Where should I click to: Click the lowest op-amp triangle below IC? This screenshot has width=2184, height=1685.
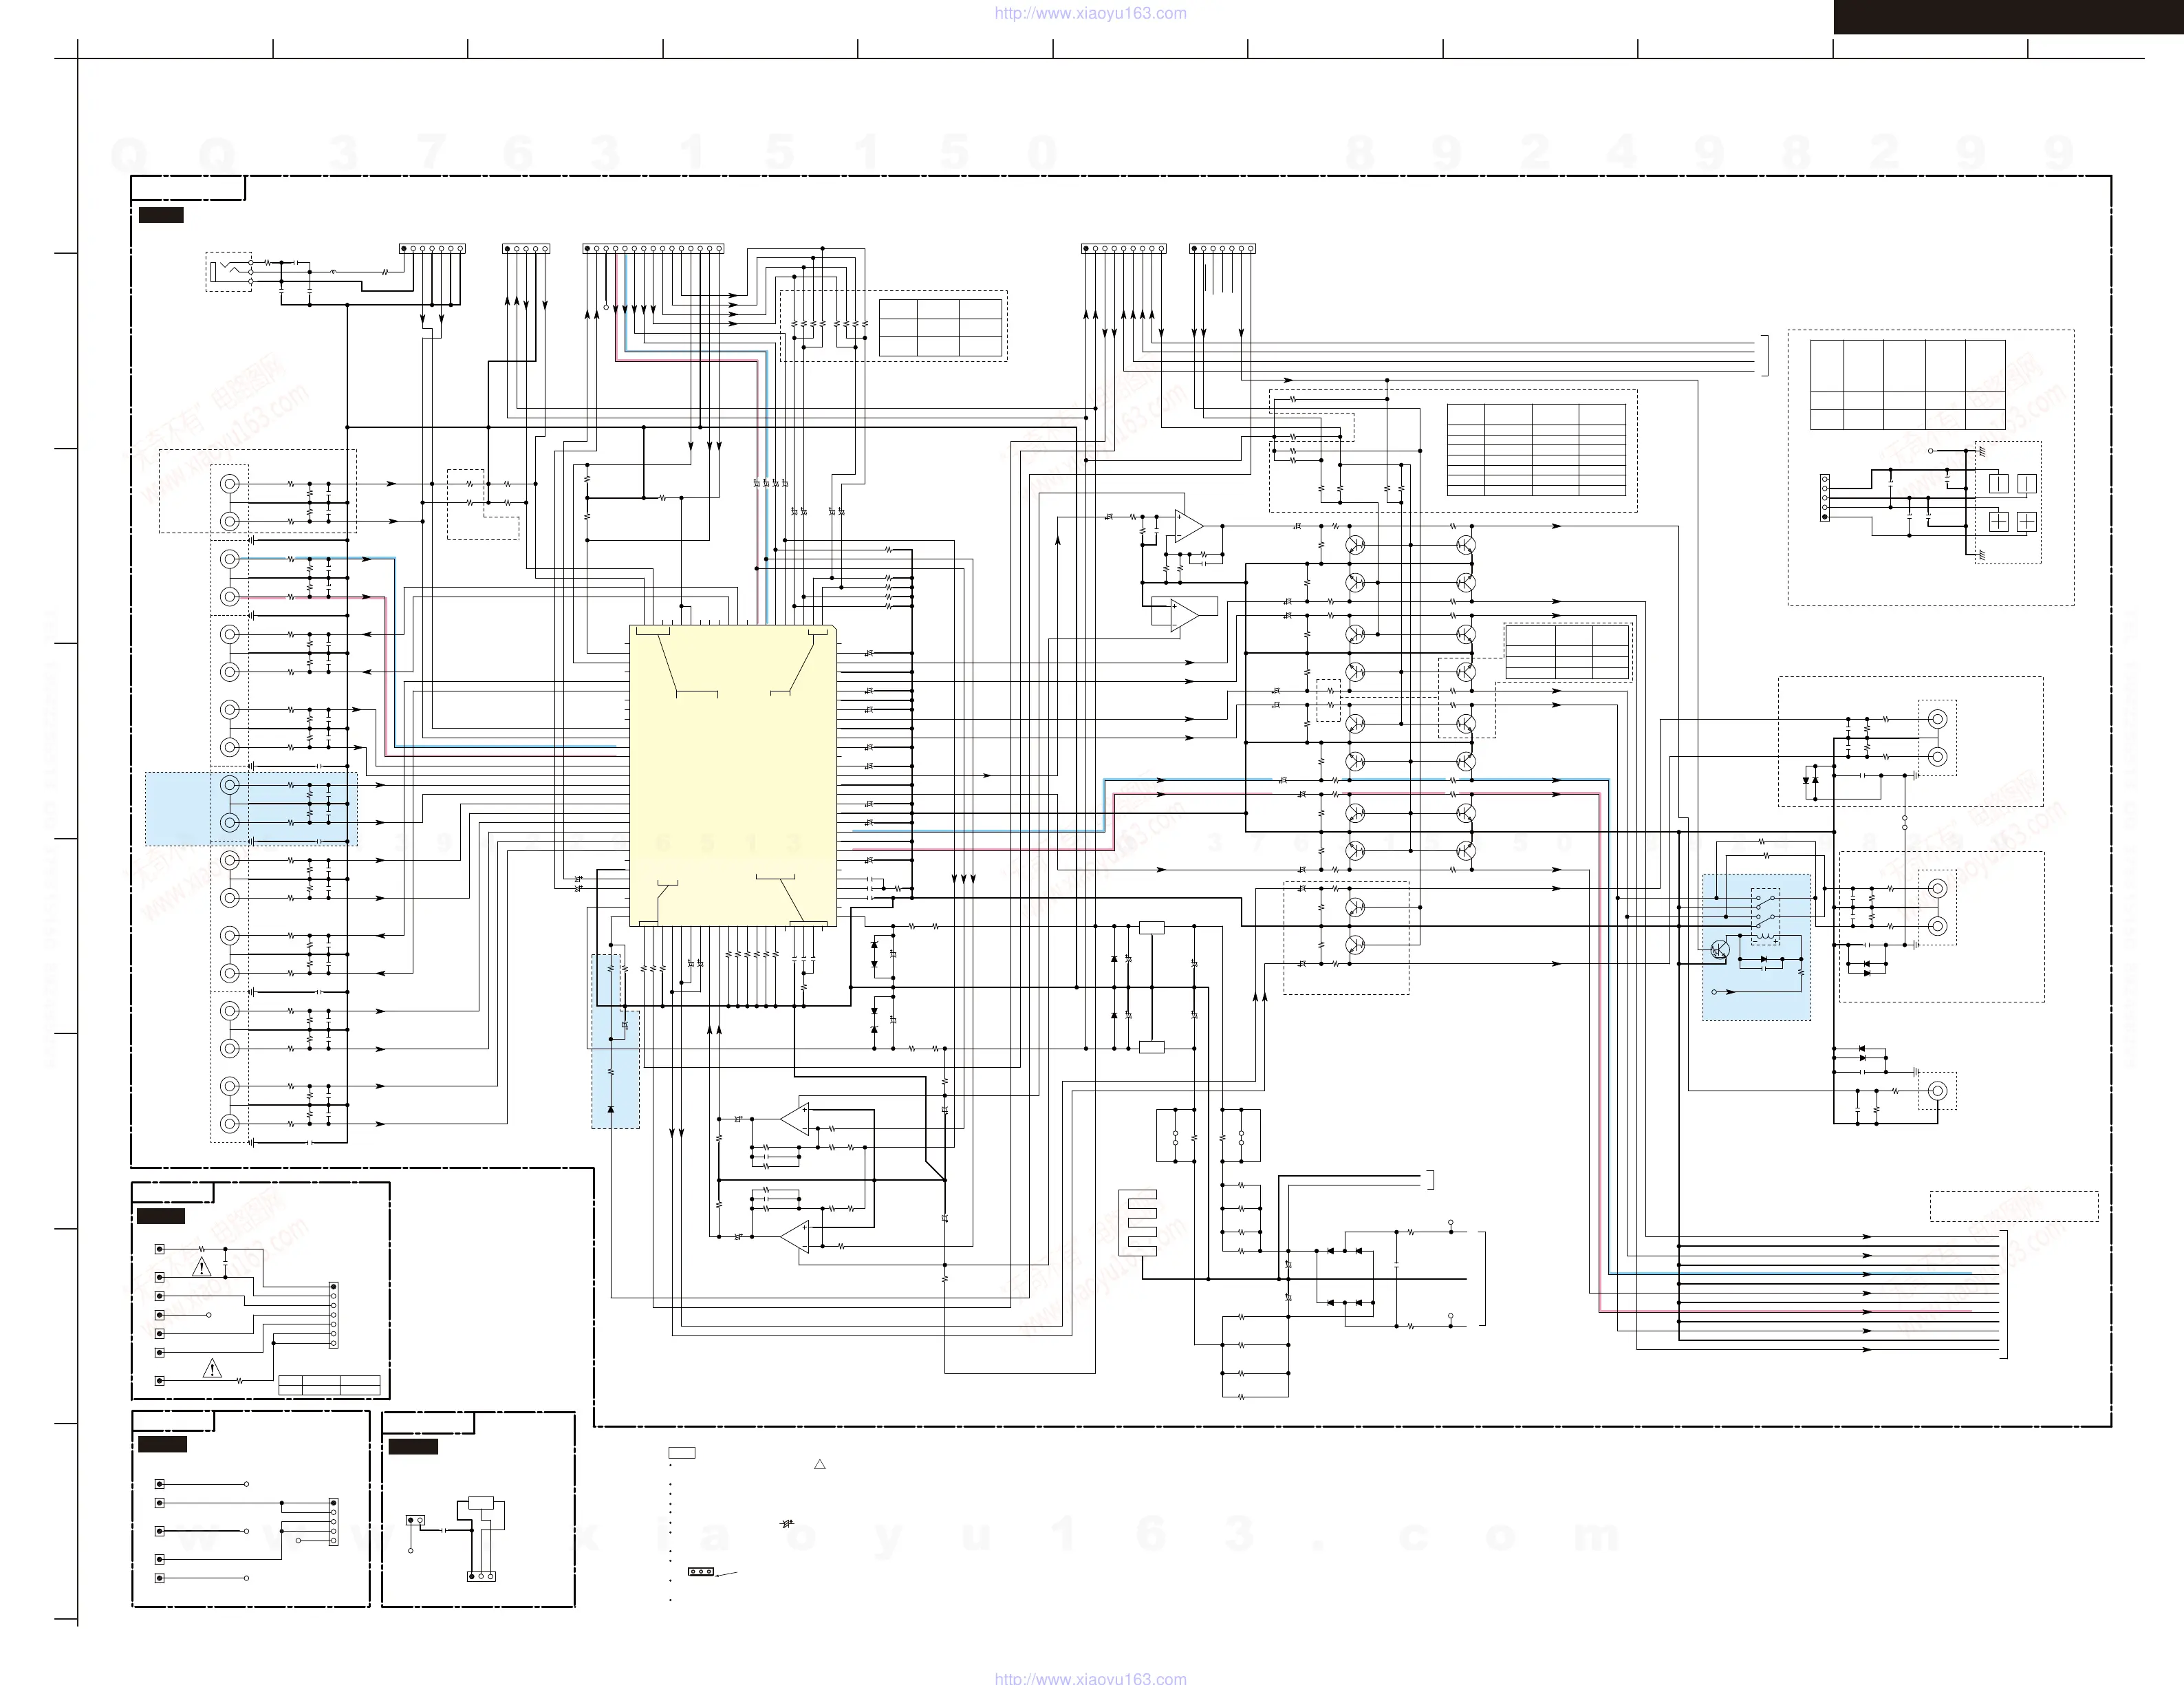796,1237
